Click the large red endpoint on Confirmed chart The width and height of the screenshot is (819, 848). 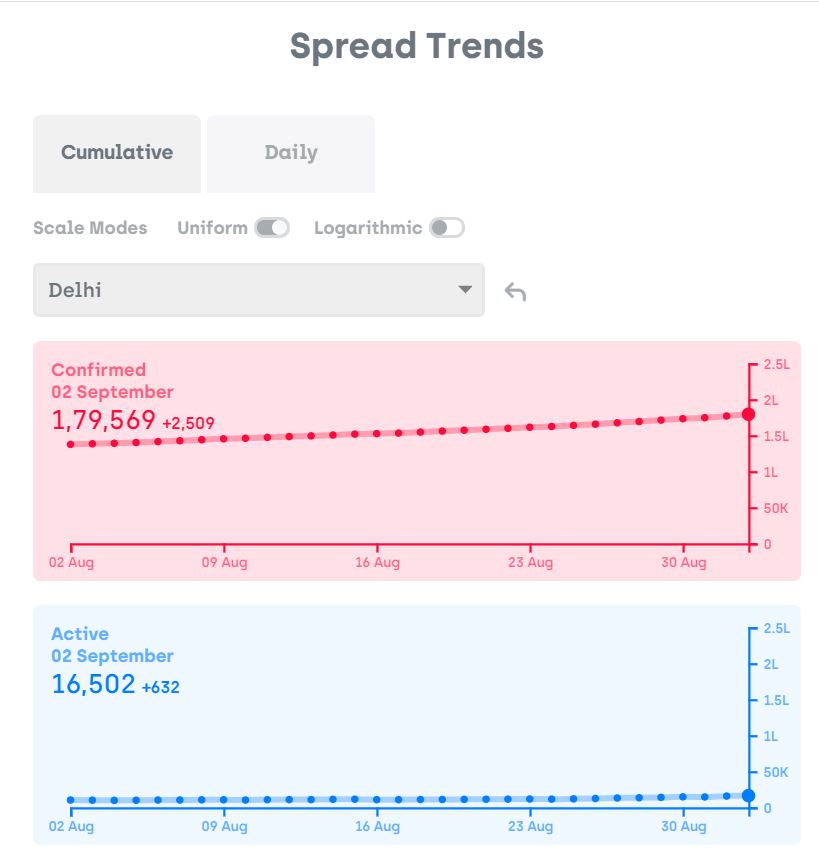pos(748,414)
